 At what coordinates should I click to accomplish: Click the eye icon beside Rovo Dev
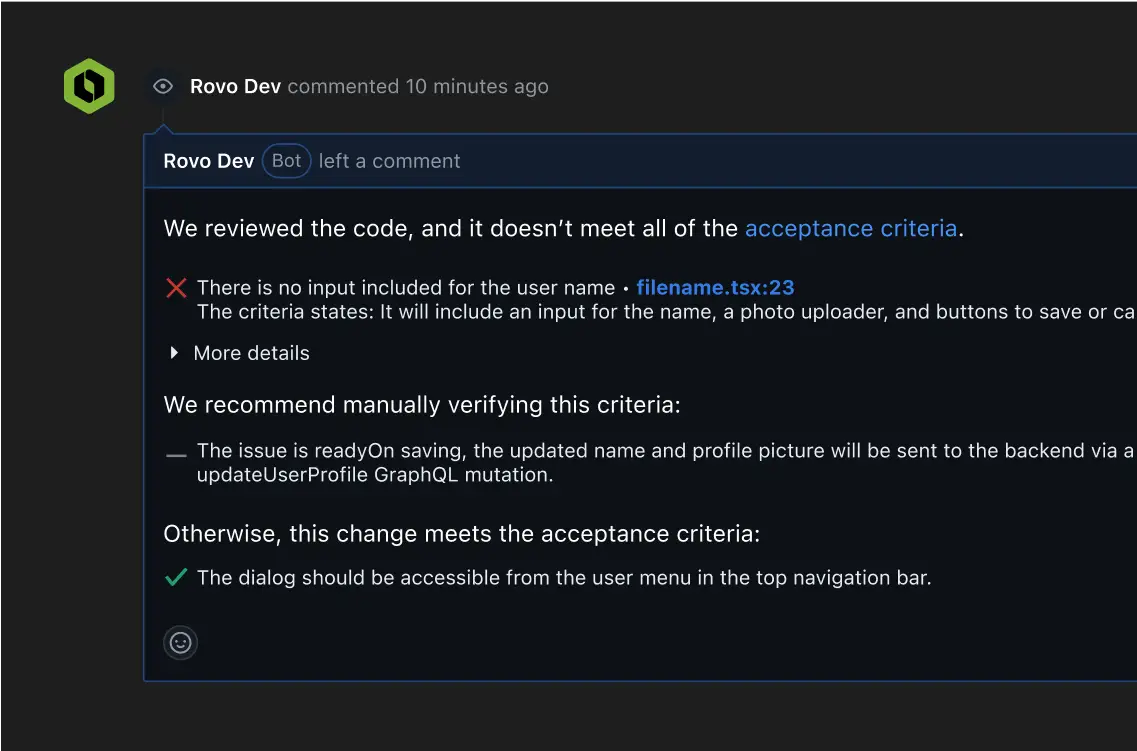162,87
